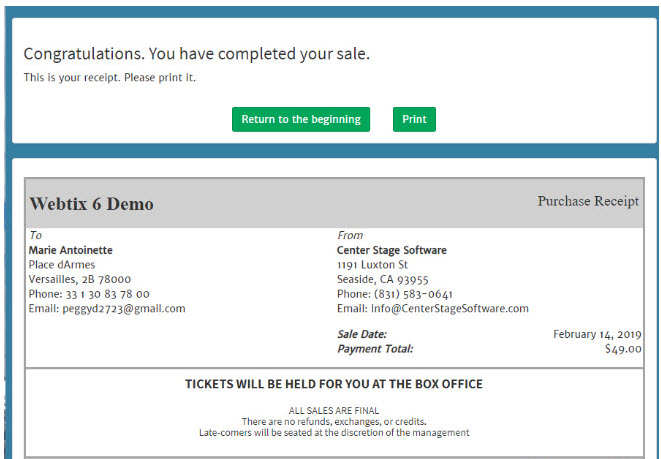
Task: Click the Info@CenterStageSoftware.com email
Action: [449, 309]
